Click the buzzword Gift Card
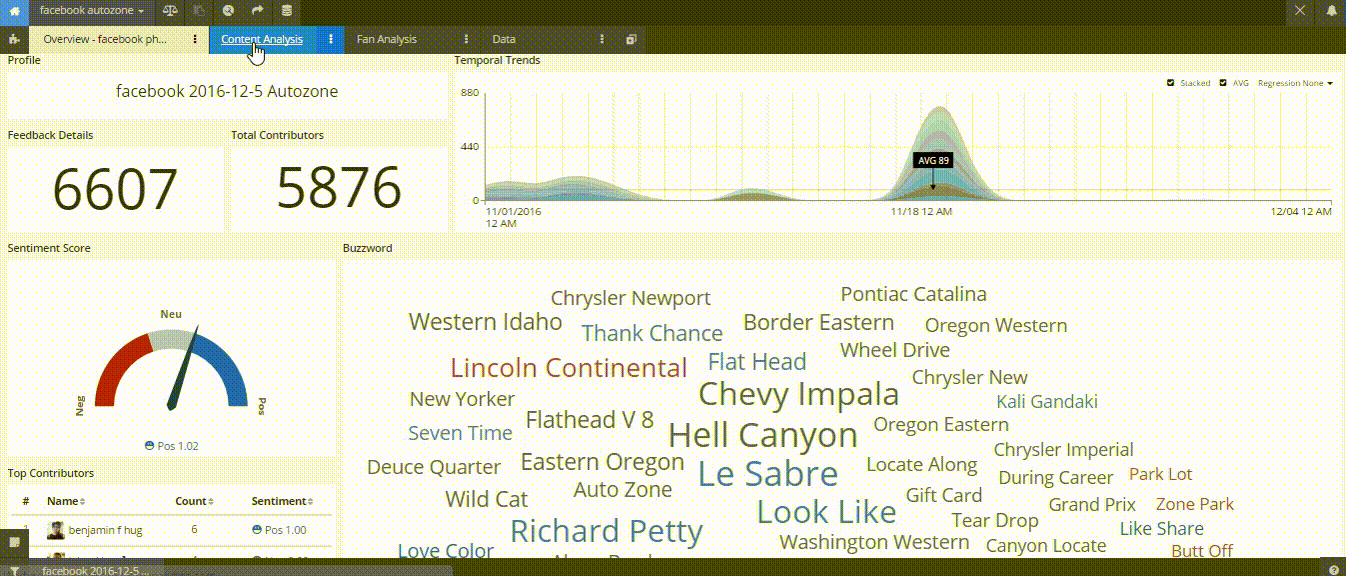The width and height of the screenshot is (1346, 576). coord(944,495)
